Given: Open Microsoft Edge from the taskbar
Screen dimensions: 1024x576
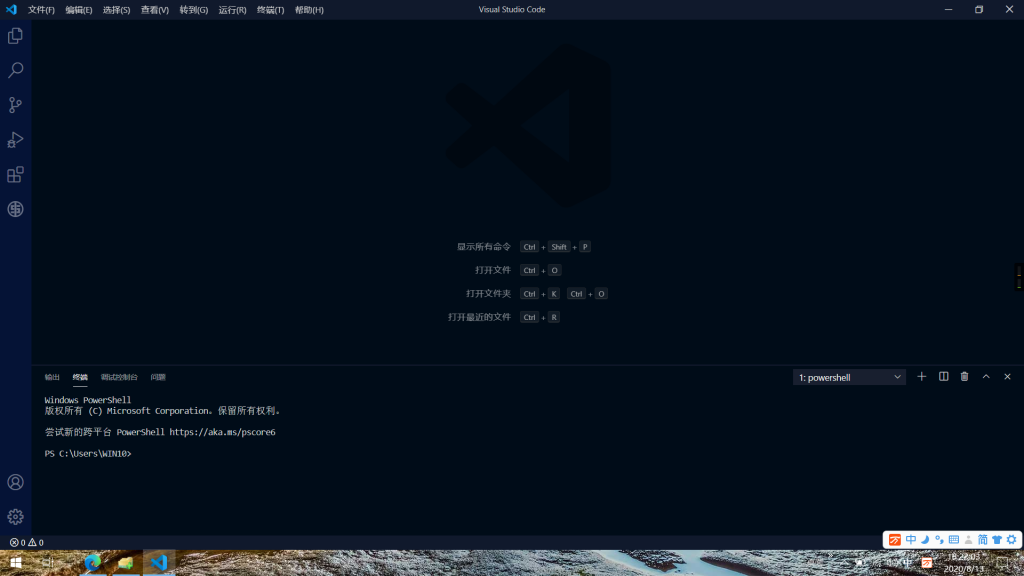Looking at the screenshot, I should click(92, 562).
